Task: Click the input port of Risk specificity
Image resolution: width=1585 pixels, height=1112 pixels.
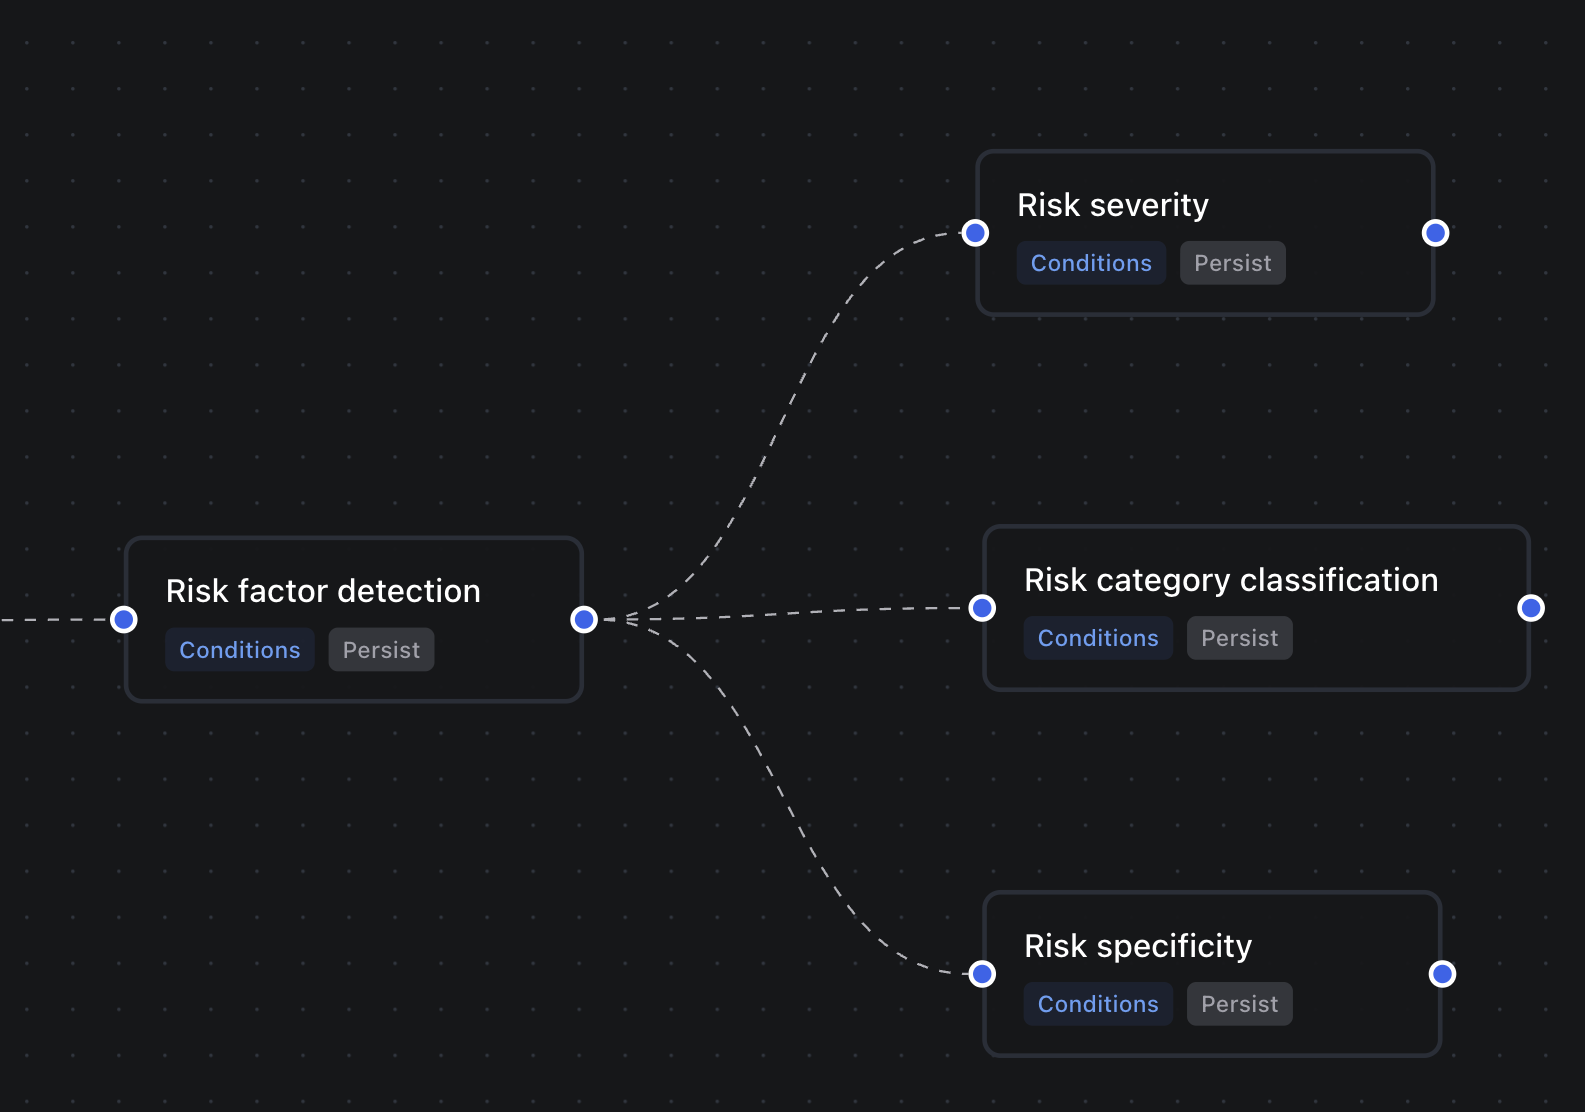Action: pyautogui.click(x=982, y=974)
